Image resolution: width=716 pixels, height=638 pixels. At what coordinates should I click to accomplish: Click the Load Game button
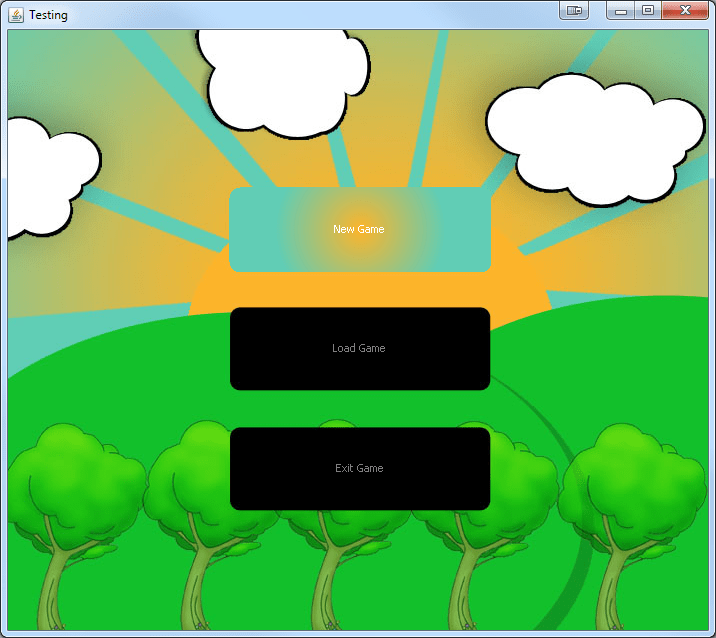[360, 348]
